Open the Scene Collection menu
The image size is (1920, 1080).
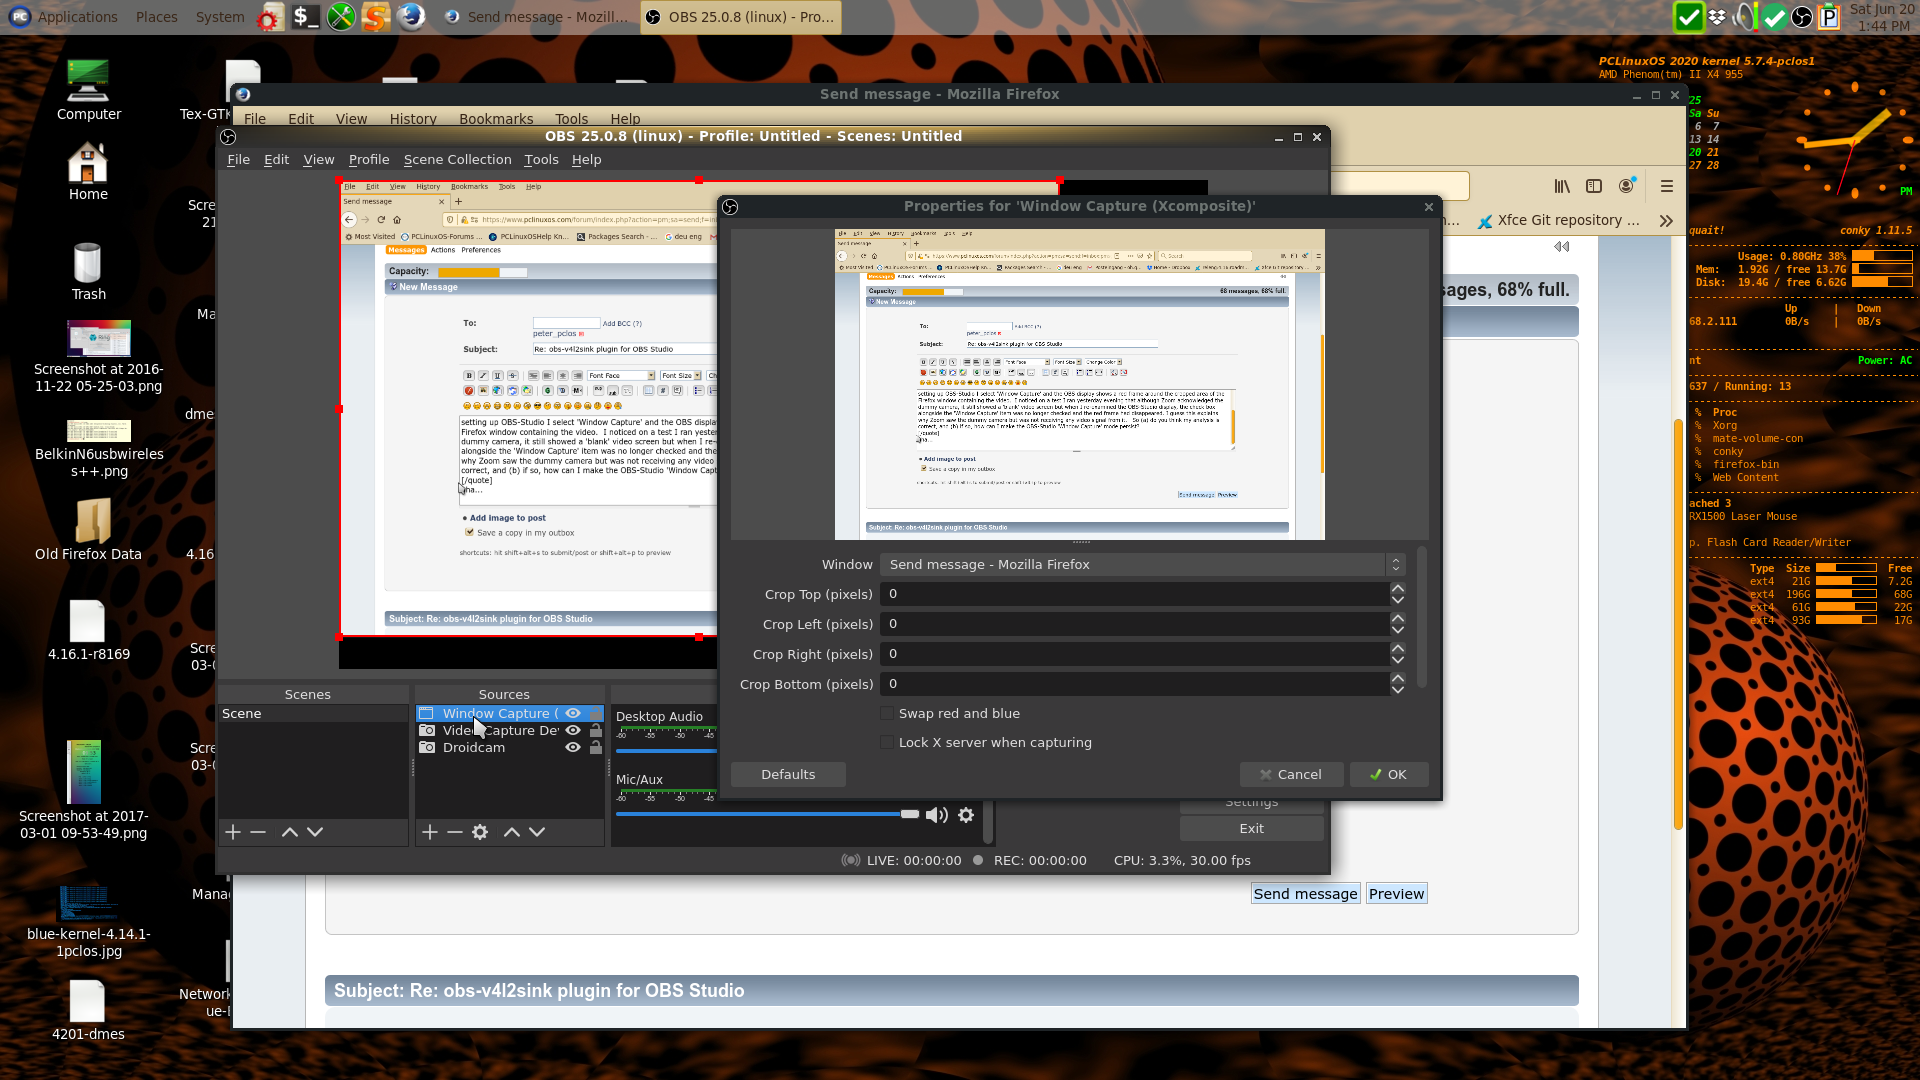pos(457,160)
